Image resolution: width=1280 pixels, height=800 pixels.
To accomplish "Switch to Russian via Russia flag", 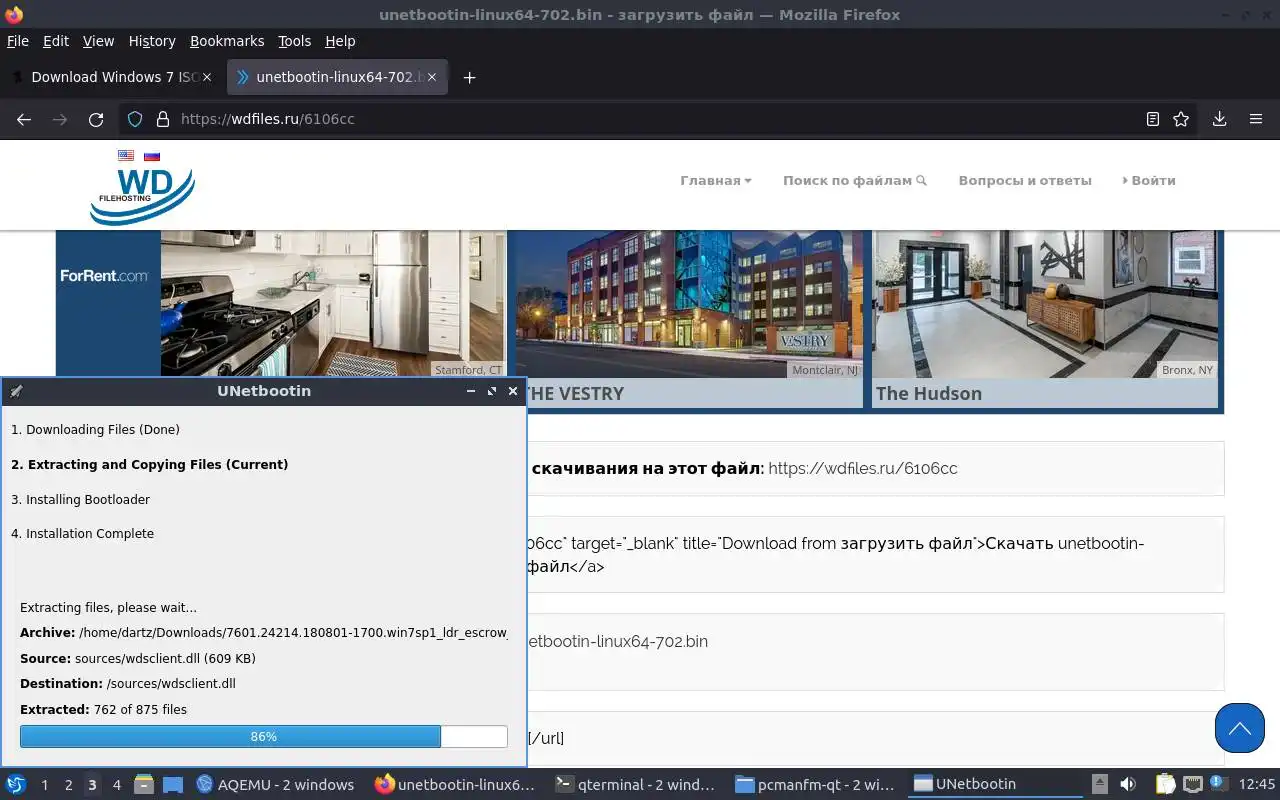I will point(152,155).
